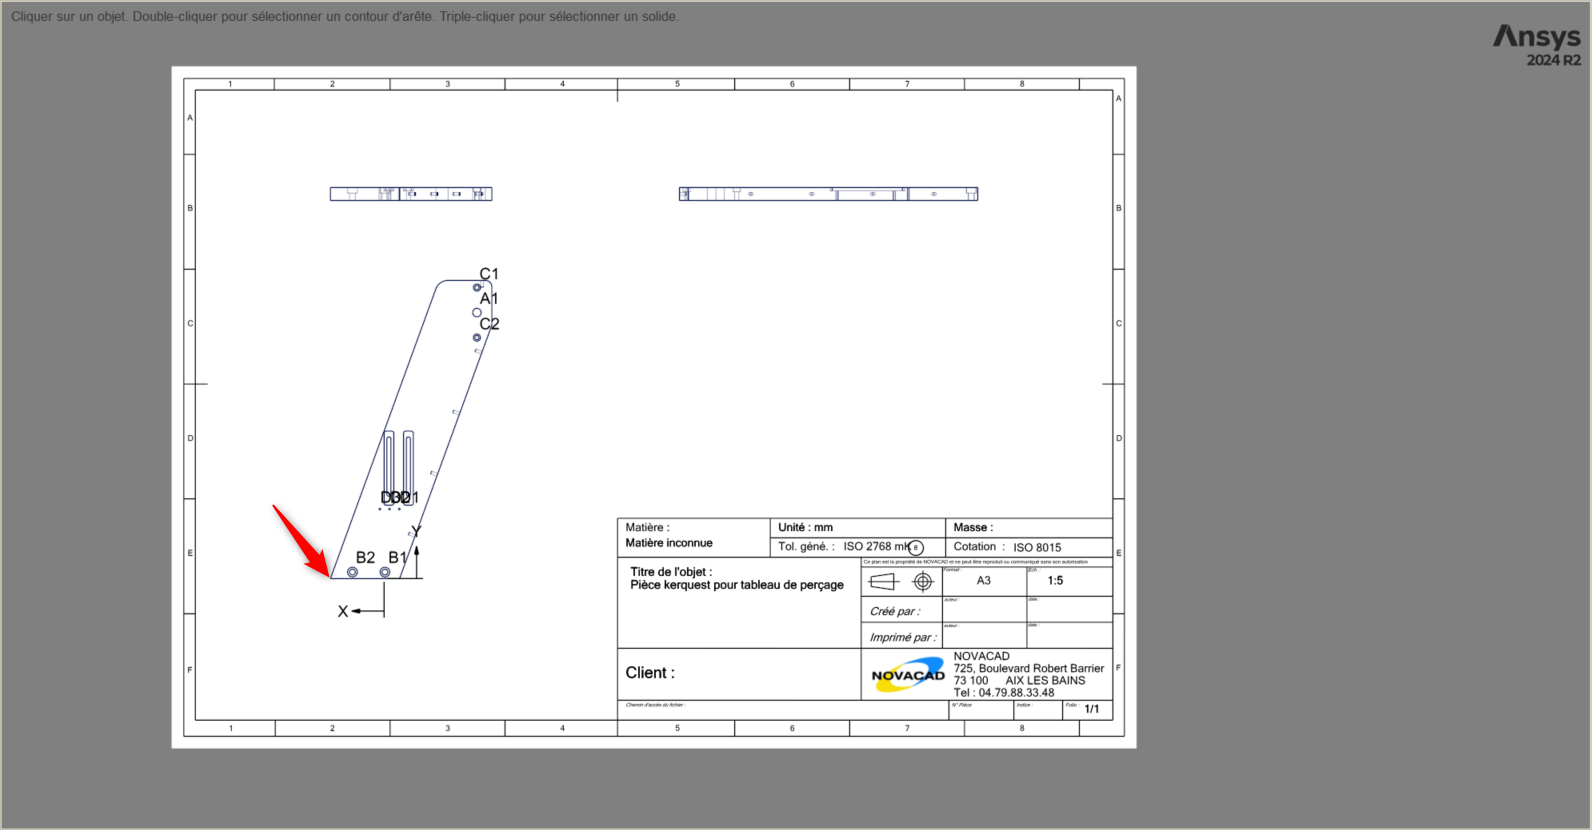1592x830 pixels.
Task: Click the 'A3' format cell
Action: [984, 581]
